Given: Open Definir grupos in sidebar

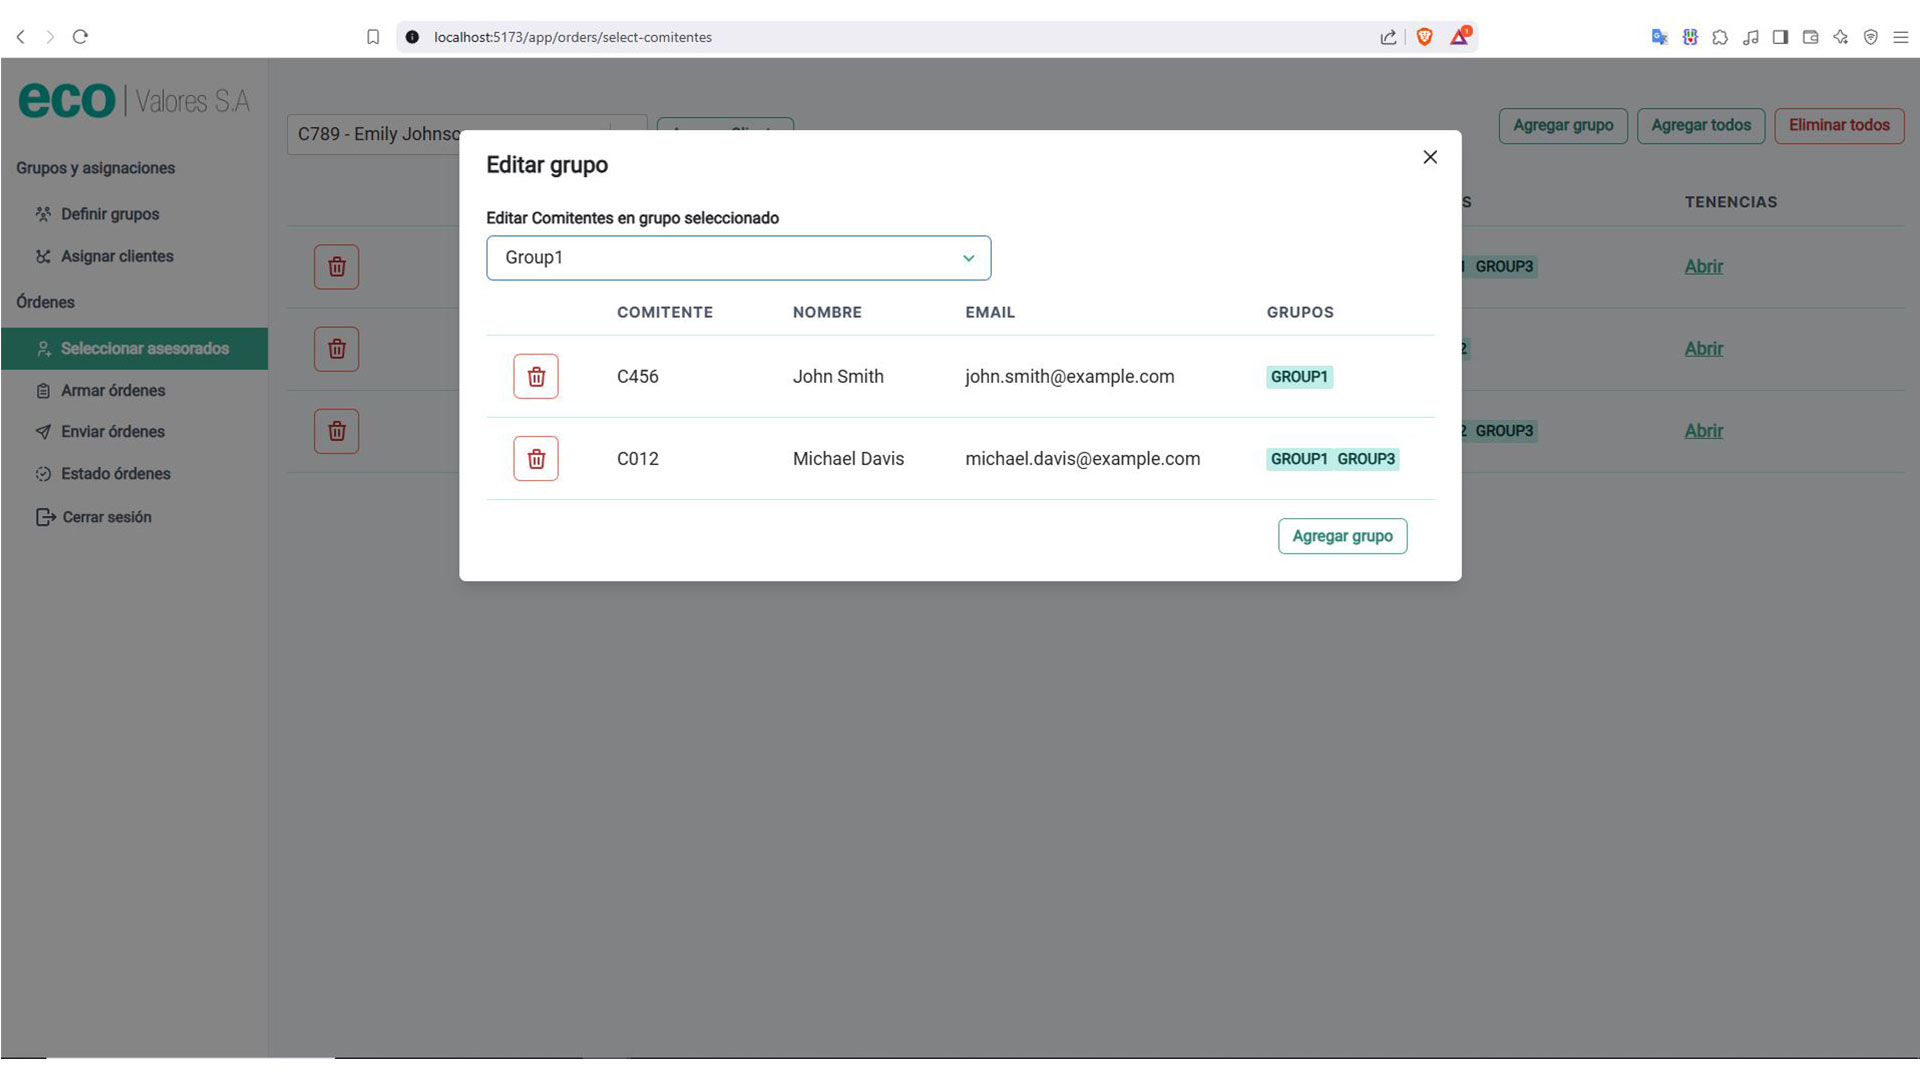Looking at the screenshot, I should tap(110, 214).
